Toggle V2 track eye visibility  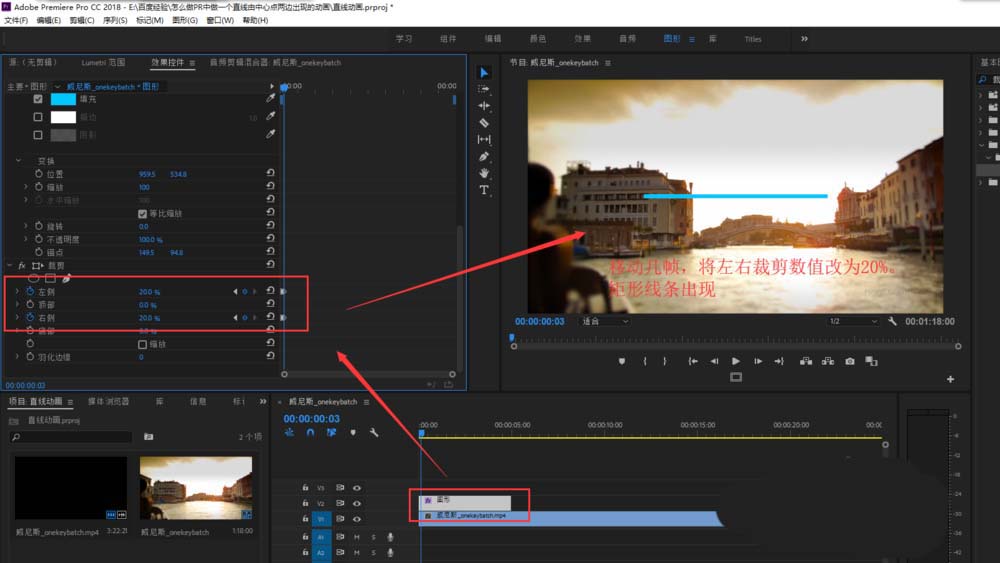point(357,503)
